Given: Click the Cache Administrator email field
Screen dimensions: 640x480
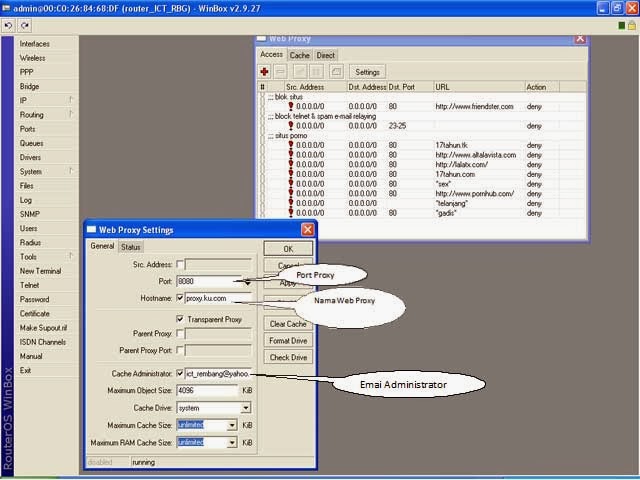Looking at the screenshot, I should pyautogui.click(x=218, y=373).
